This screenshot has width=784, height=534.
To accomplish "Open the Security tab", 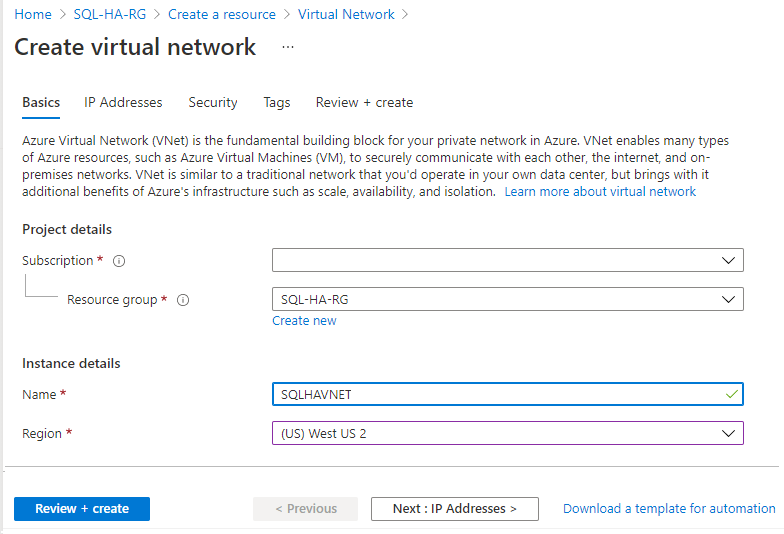I will tap(213, 102).
